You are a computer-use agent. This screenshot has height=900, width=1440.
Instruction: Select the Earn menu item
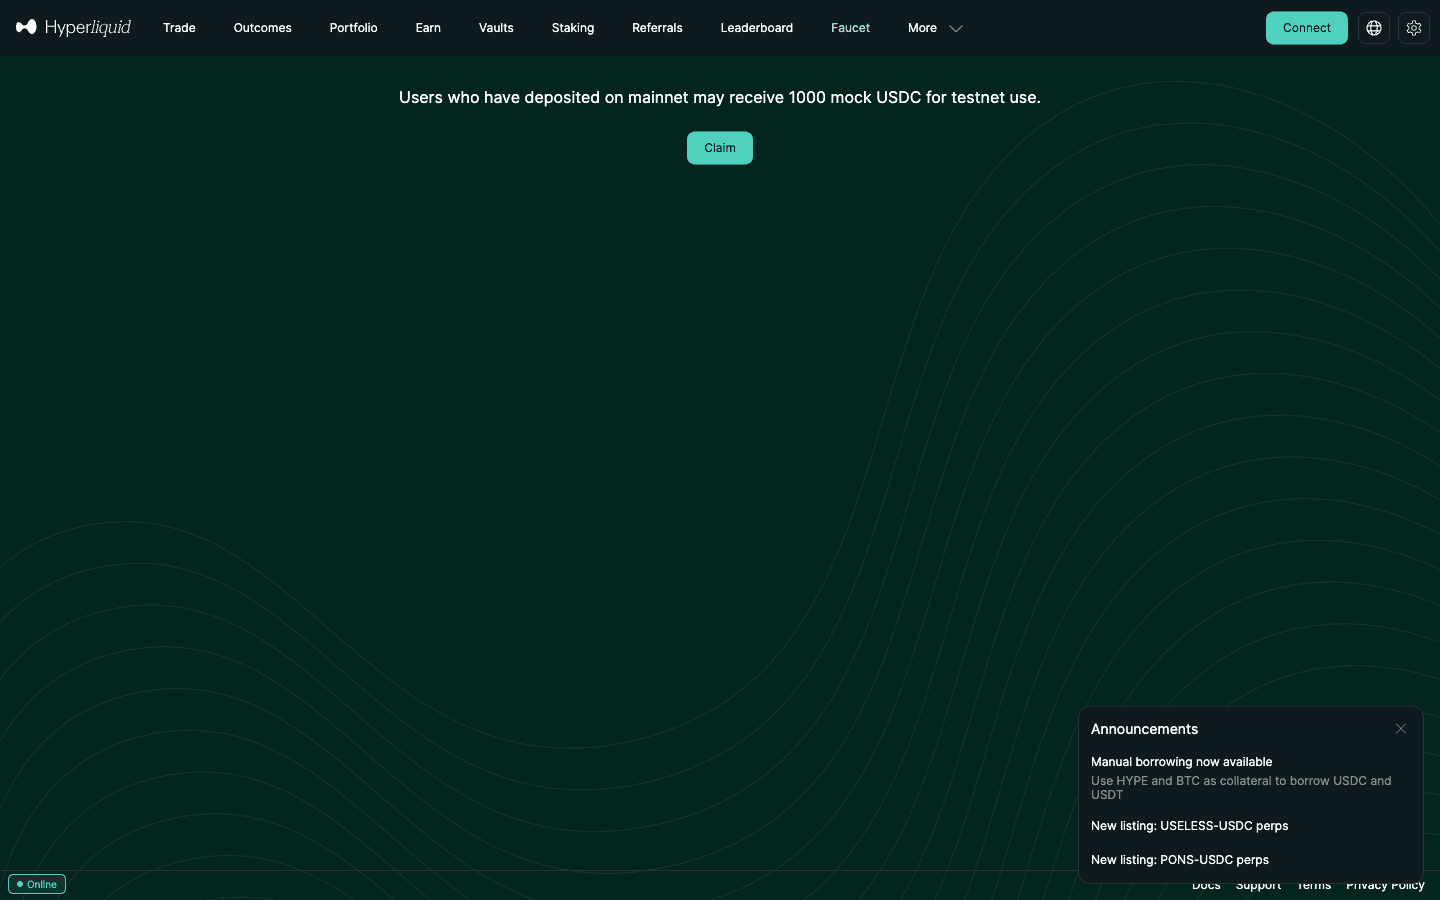[x=428, y=28]
